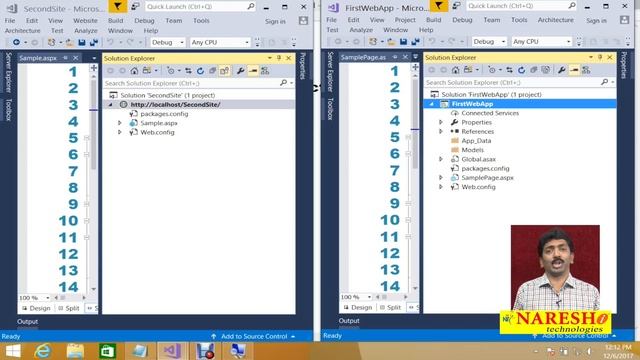Open Project menu in FirstWebApp window
This screenshot has height=360, width=640.
[405, 20]
